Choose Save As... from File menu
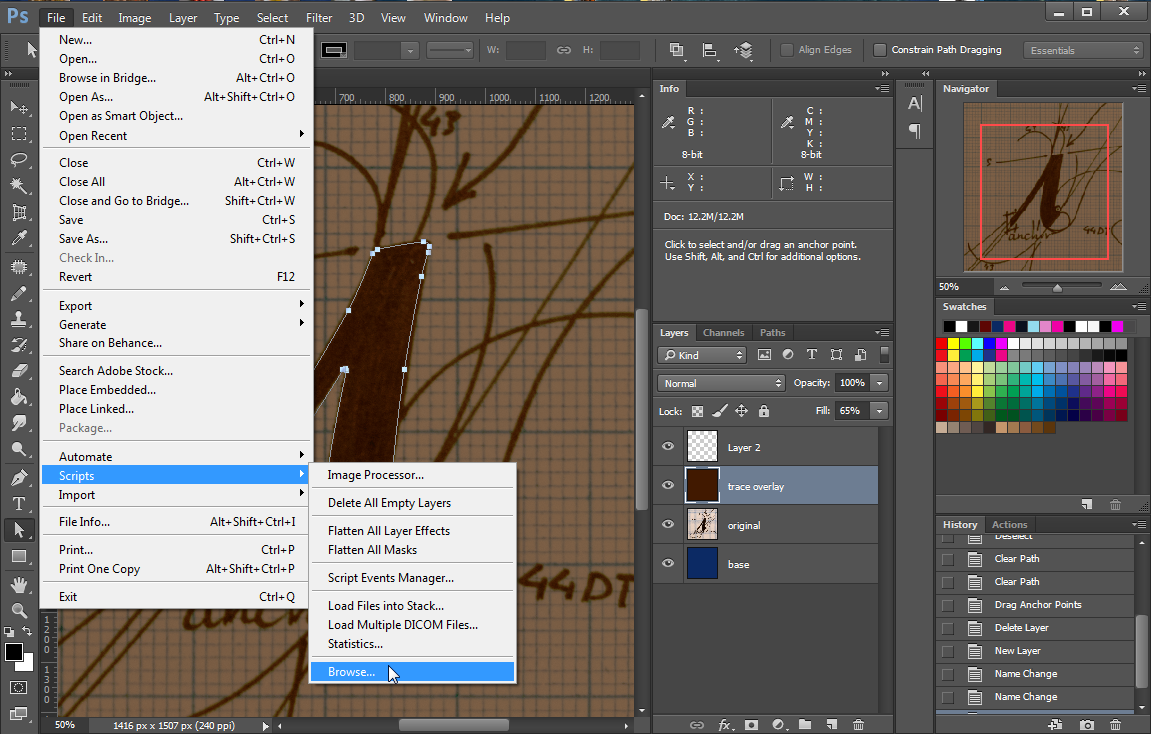This screenshot has width=1151, height=734. point(176,239)
